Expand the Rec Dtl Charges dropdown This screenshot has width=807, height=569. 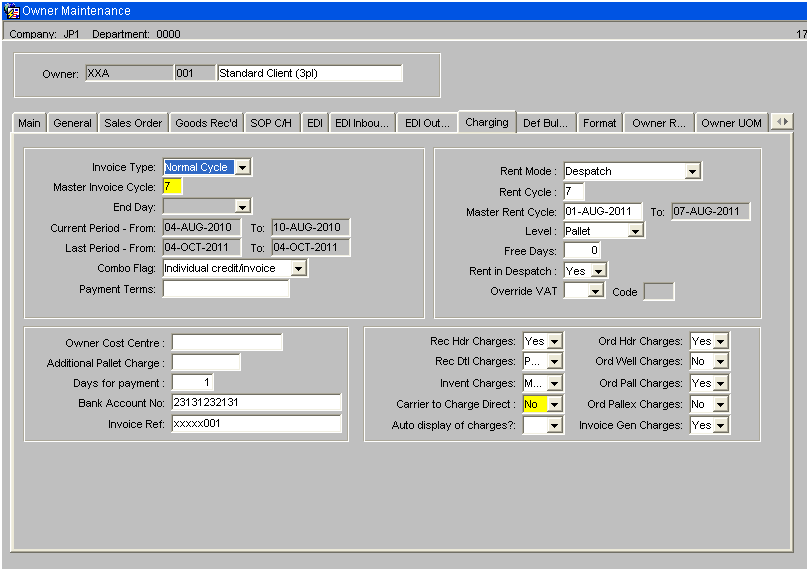click(554, 361)
